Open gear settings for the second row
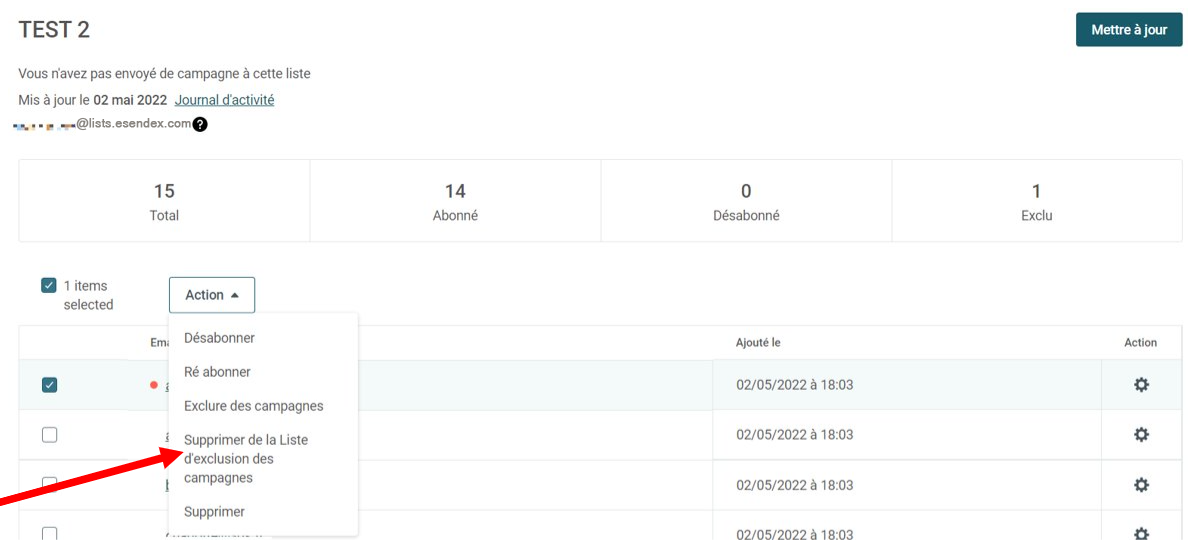Screen dimensions: 1191x557 click(x=1141, y=435)
